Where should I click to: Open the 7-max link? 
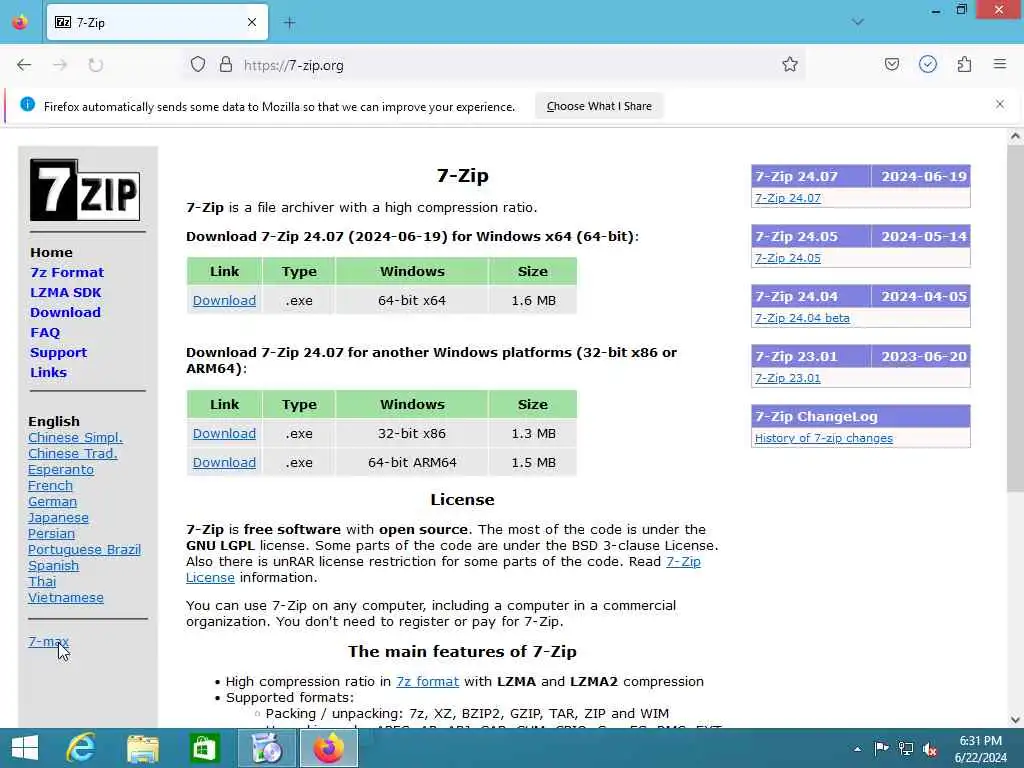pos(48,642)
